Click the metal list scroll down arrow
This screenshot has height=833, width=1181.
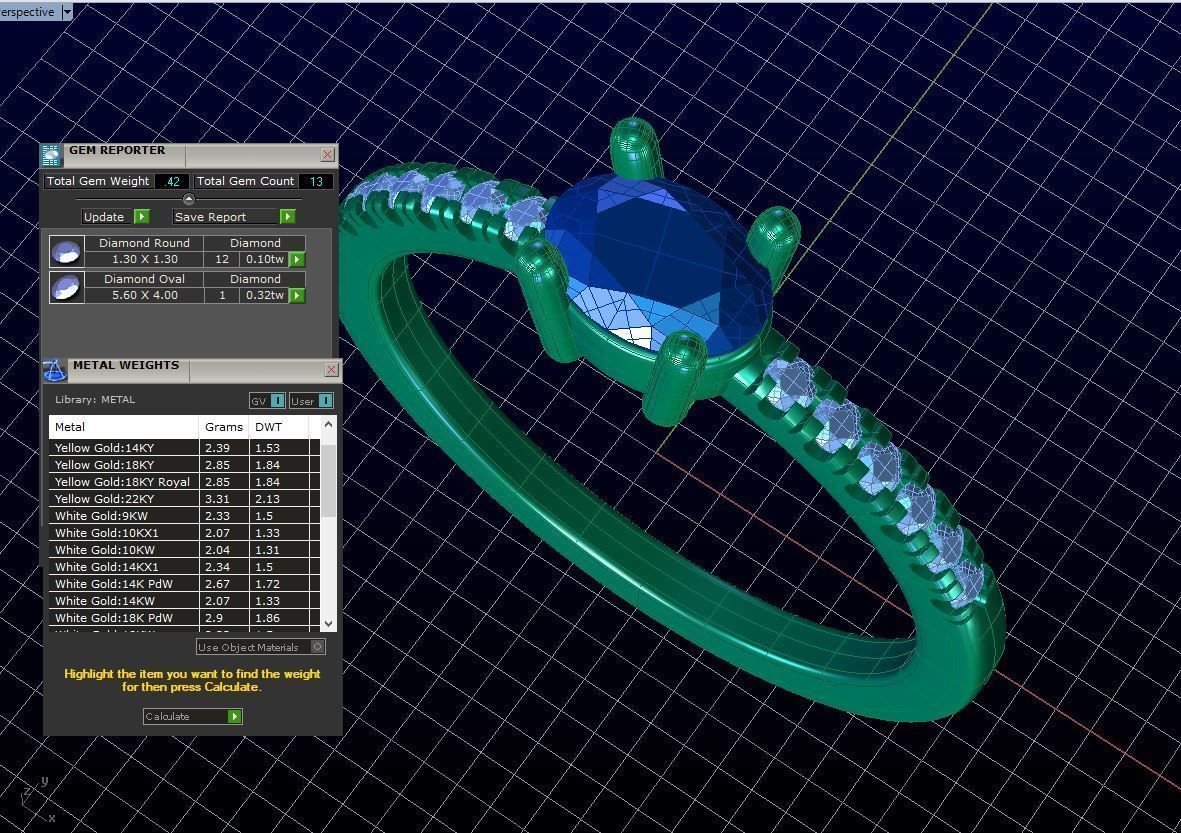328,624
